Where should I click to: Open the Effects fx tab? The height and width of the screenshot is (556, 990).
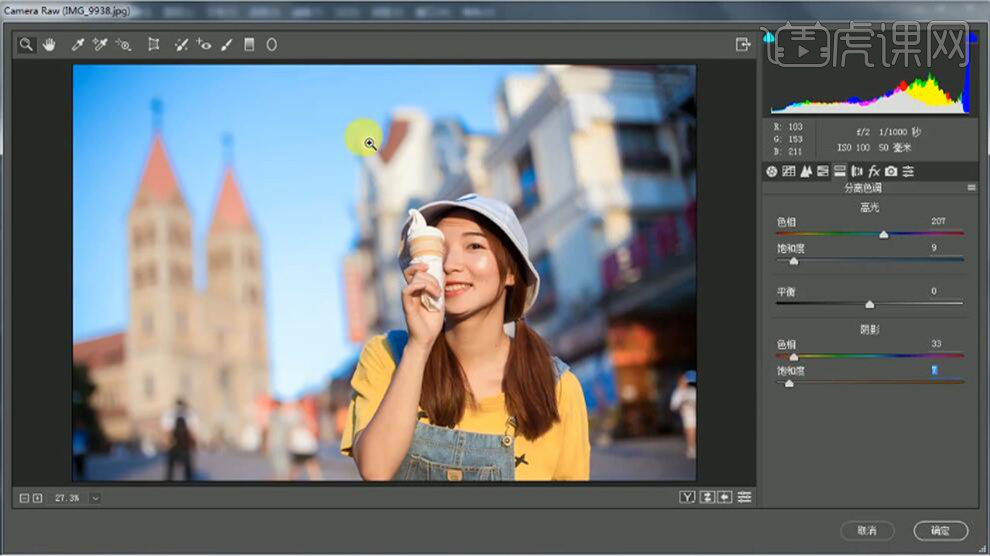point(873,172)
